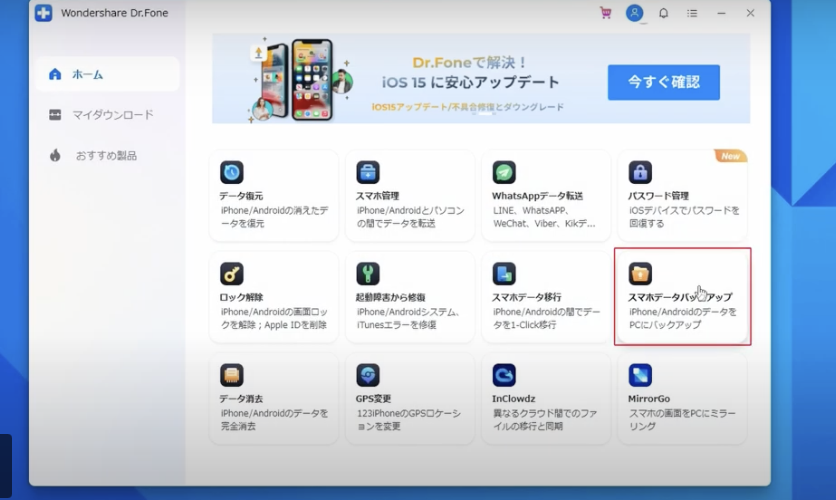Open the InClowdz cloud icon
836x500 pixels.
click(x=504, y=375)
